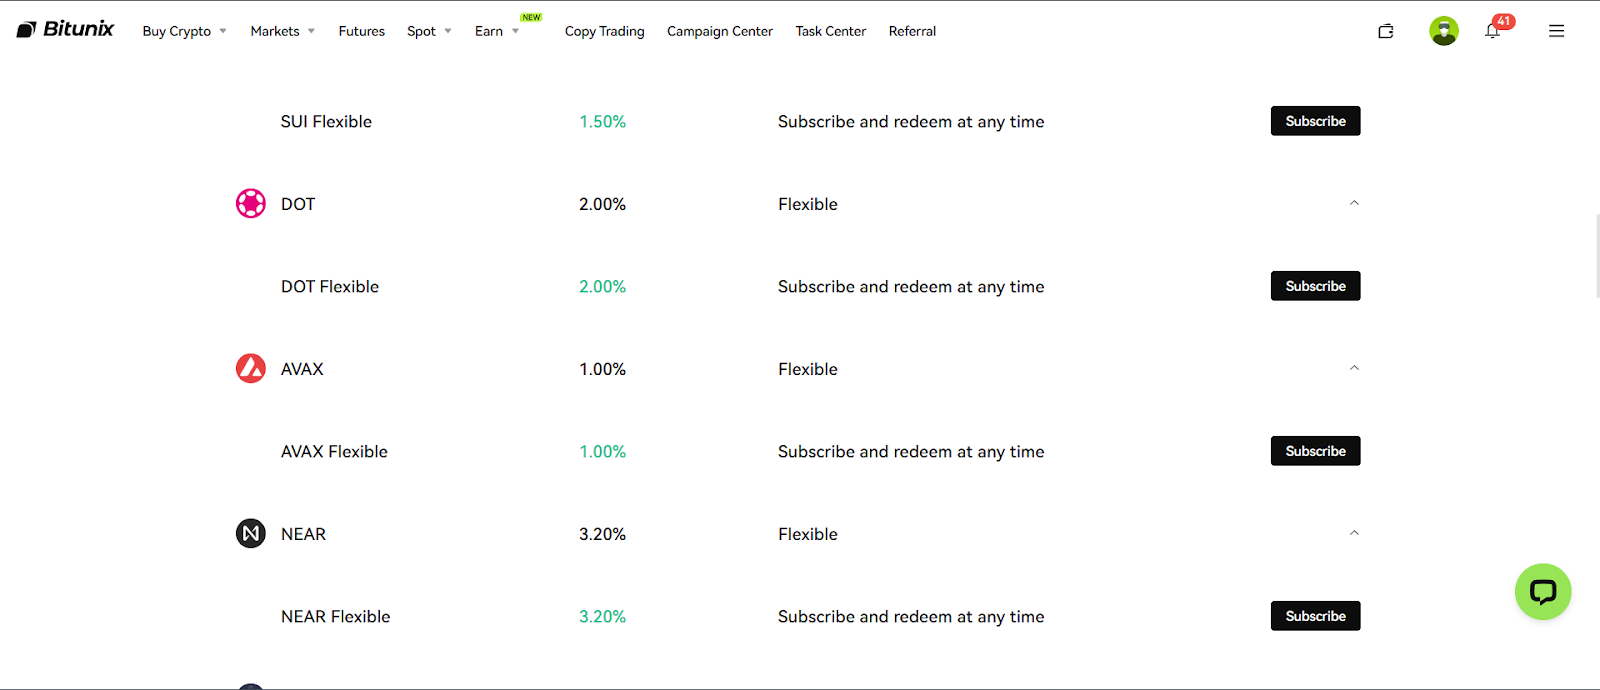The width and height of the screenshot is (1600, 690).
Task: Collapse the AVAX row chevron
Action: [x=1354, y=368]
